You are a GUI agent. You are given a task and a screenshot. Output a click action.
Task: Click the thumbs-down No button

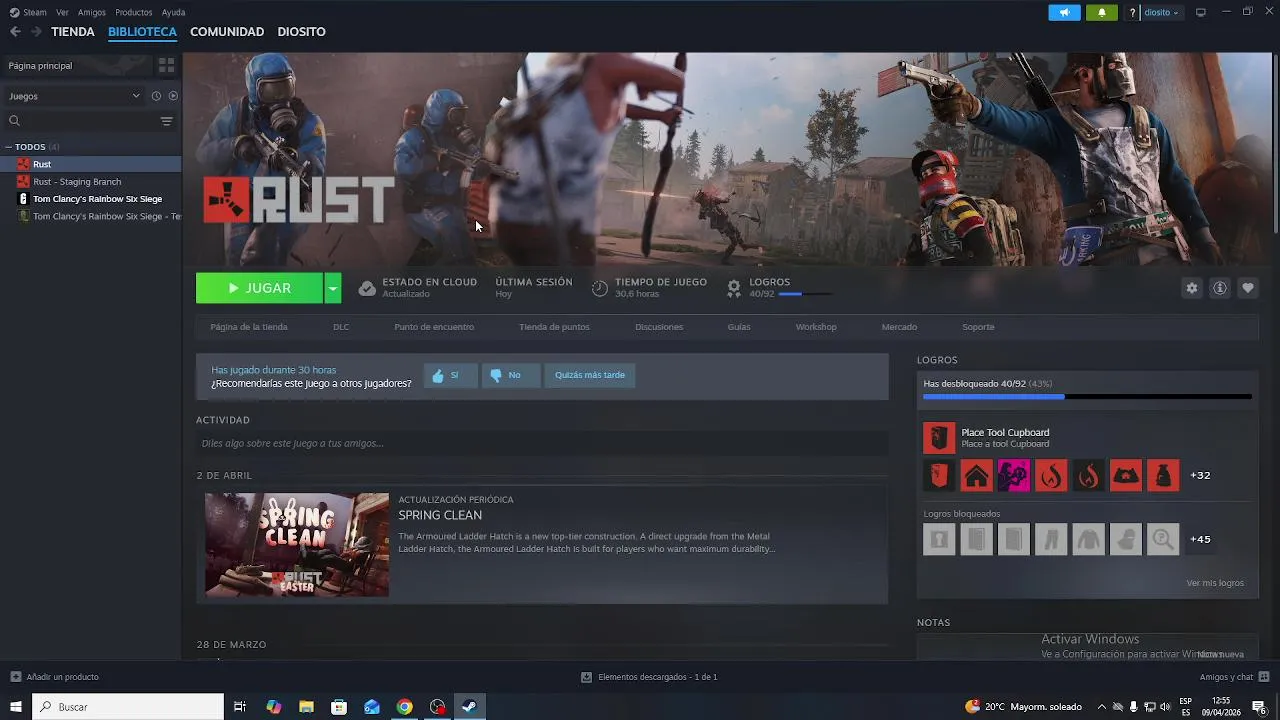point(510,375)
